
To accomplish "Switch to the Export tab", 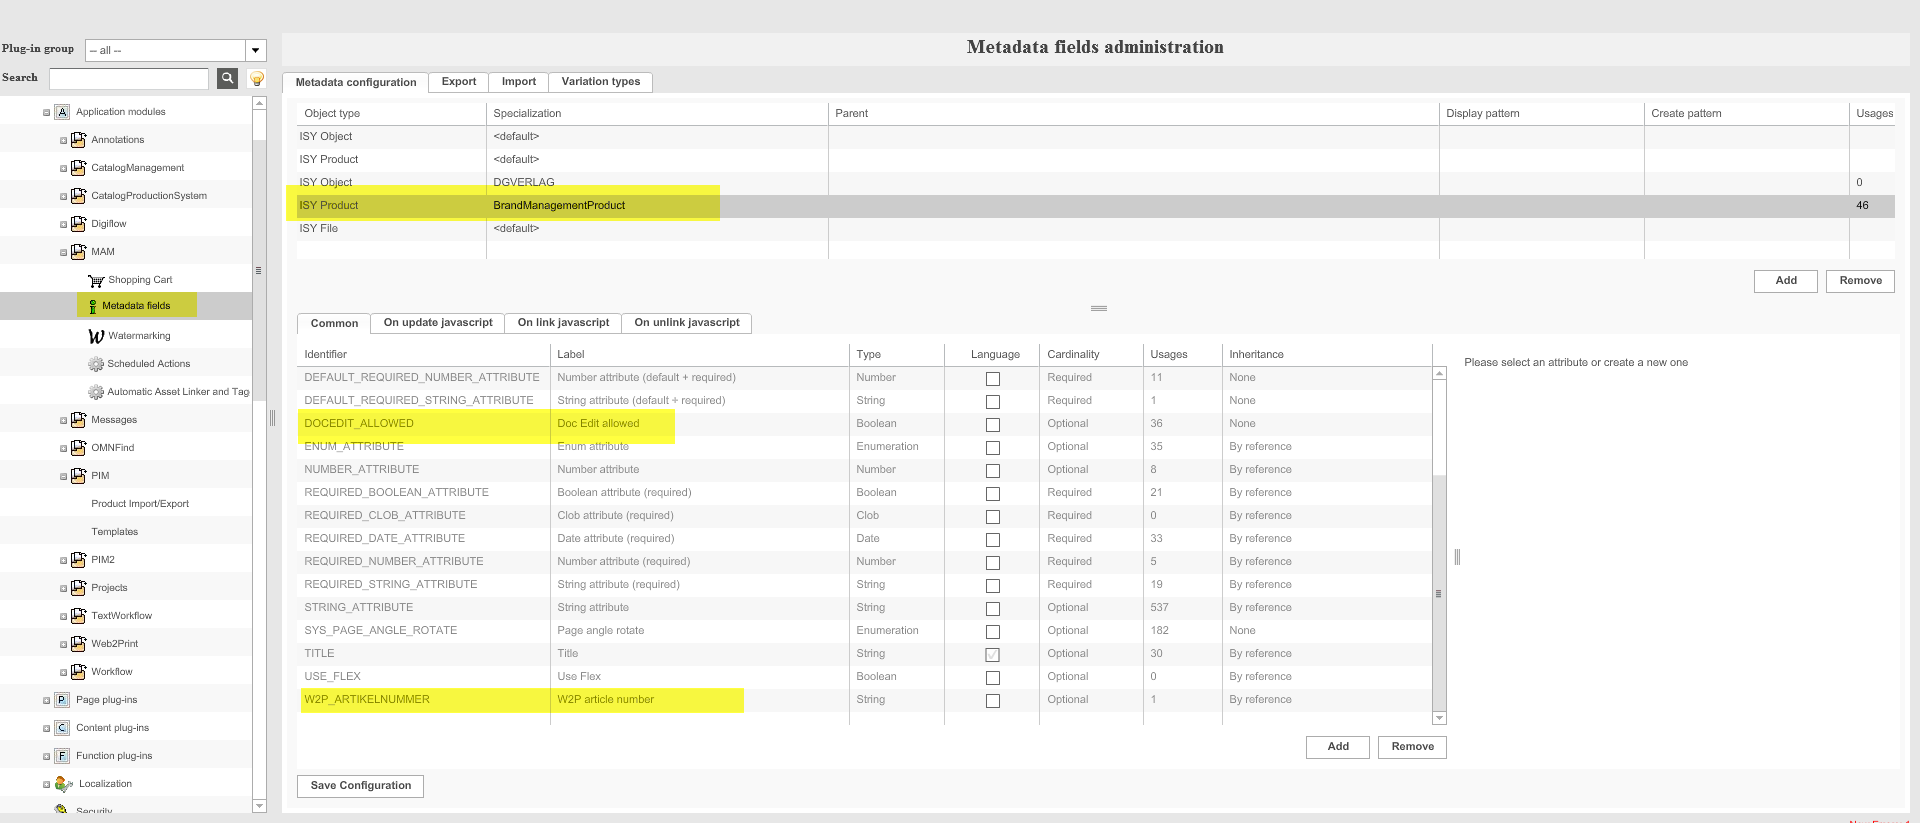I will (x=459, y=82).
